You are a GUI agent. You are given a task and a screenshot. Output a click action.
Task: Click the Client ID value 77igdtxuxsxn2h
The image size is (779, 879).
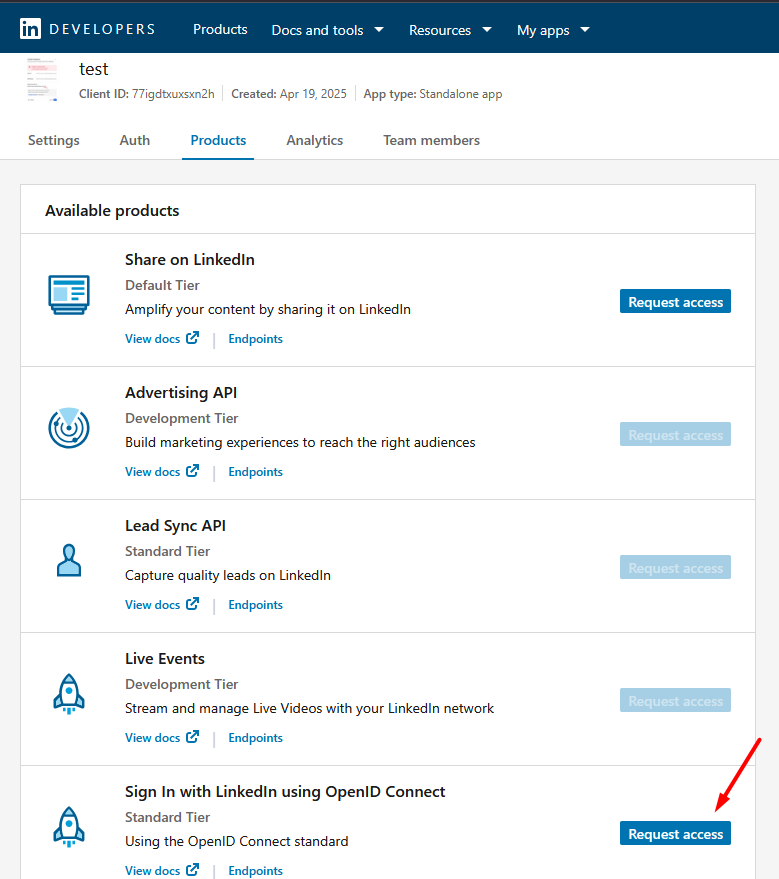(173, 94)
